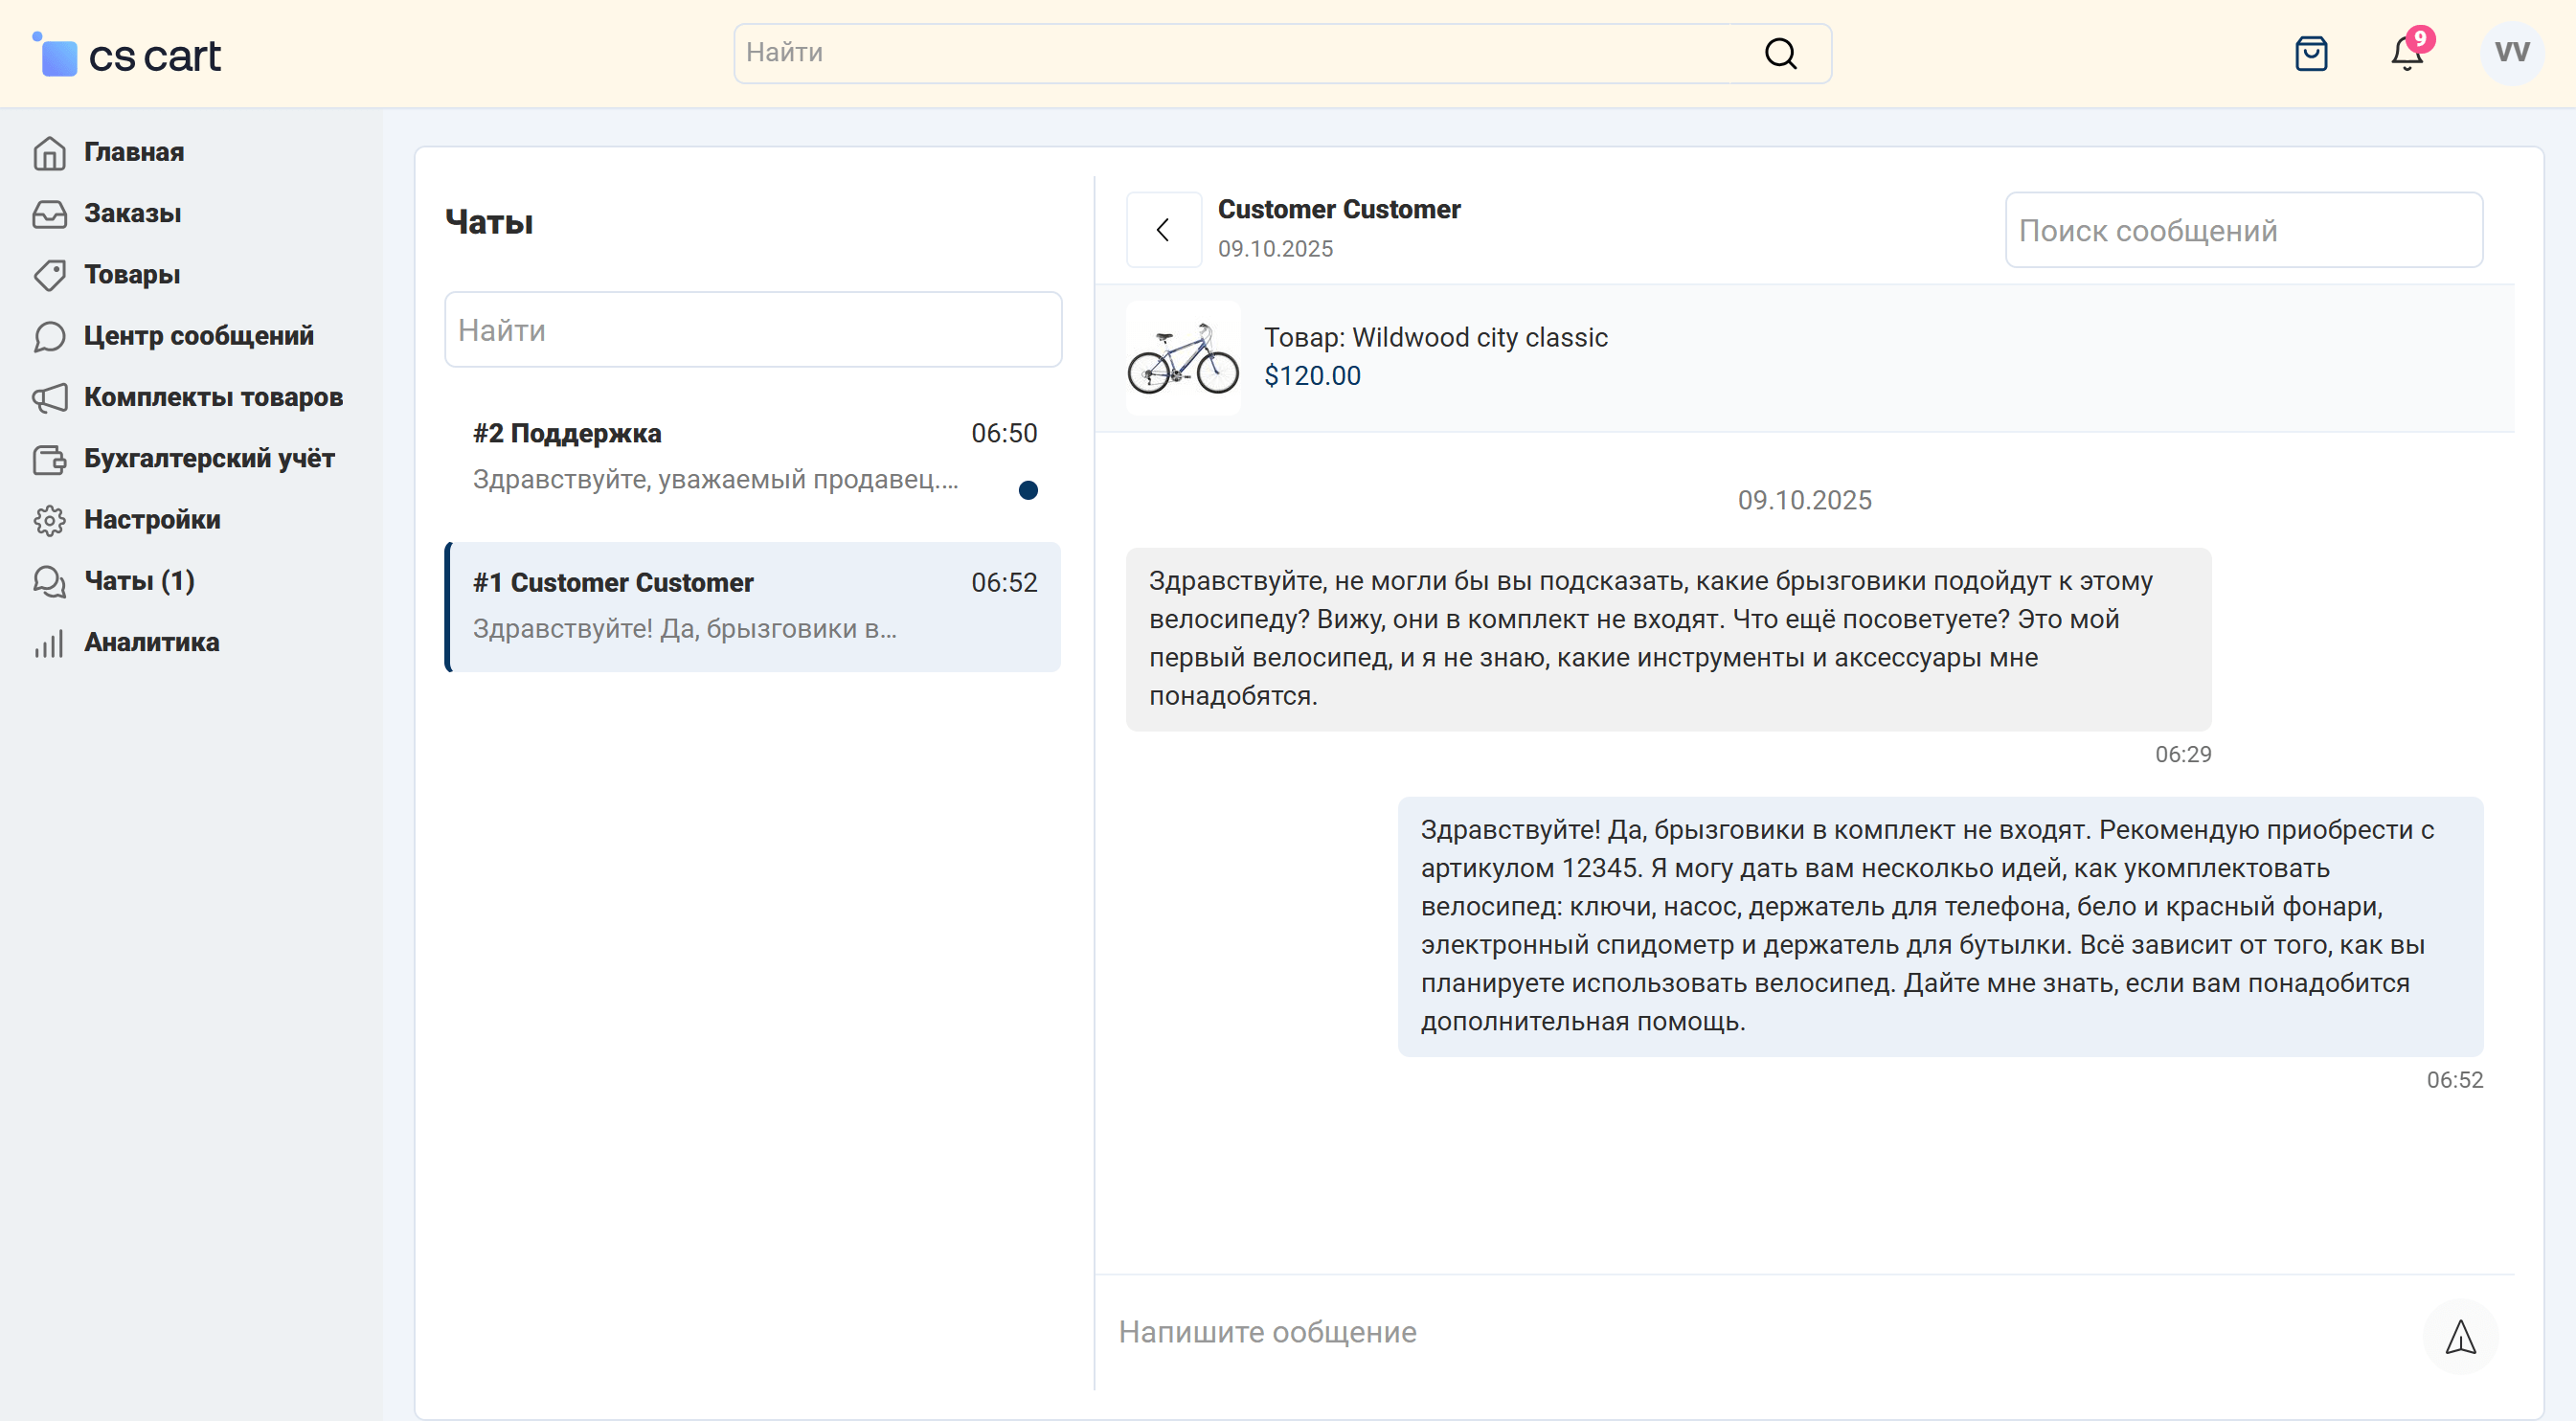Open the notifications bell icon
This screenshot has height=1421, width=2576.
(2407, 53)
